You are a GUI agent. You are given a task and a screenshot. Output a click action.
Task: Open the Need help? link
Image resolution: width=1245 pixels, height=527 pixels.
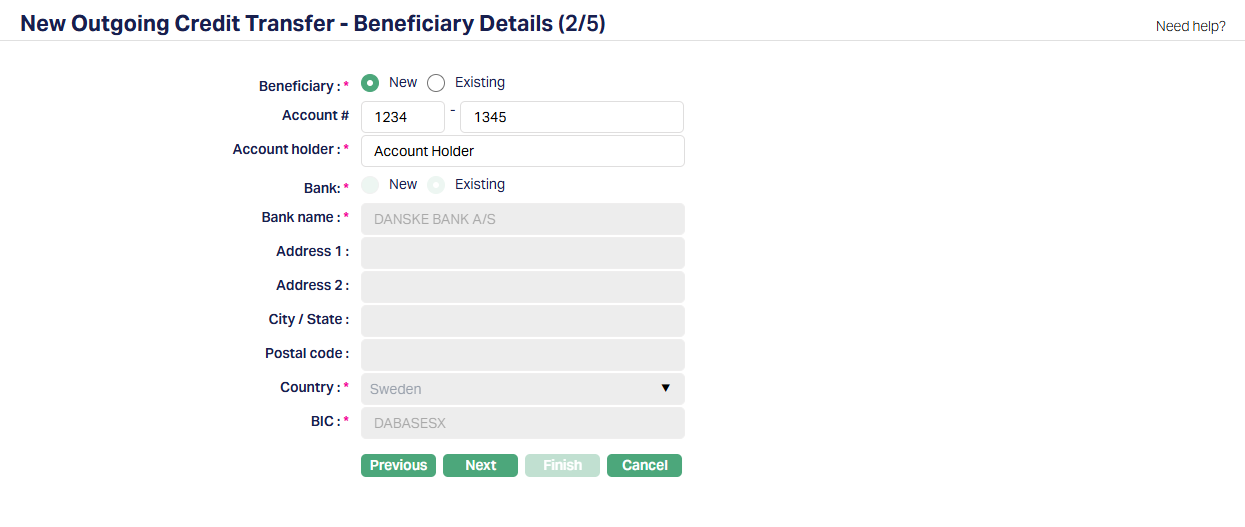(x=1190, y=26)
